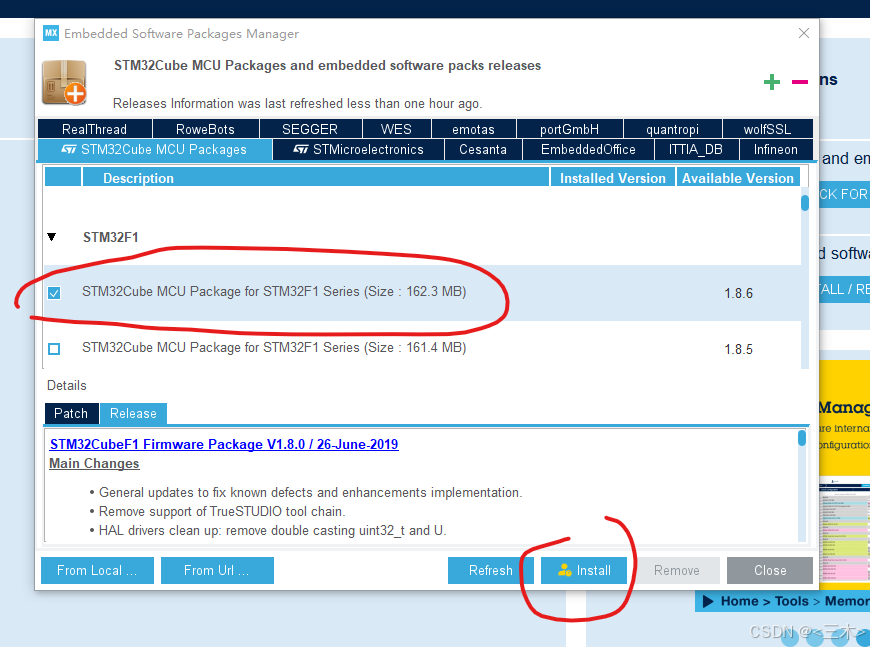Click the From Url button

point(217,570)
